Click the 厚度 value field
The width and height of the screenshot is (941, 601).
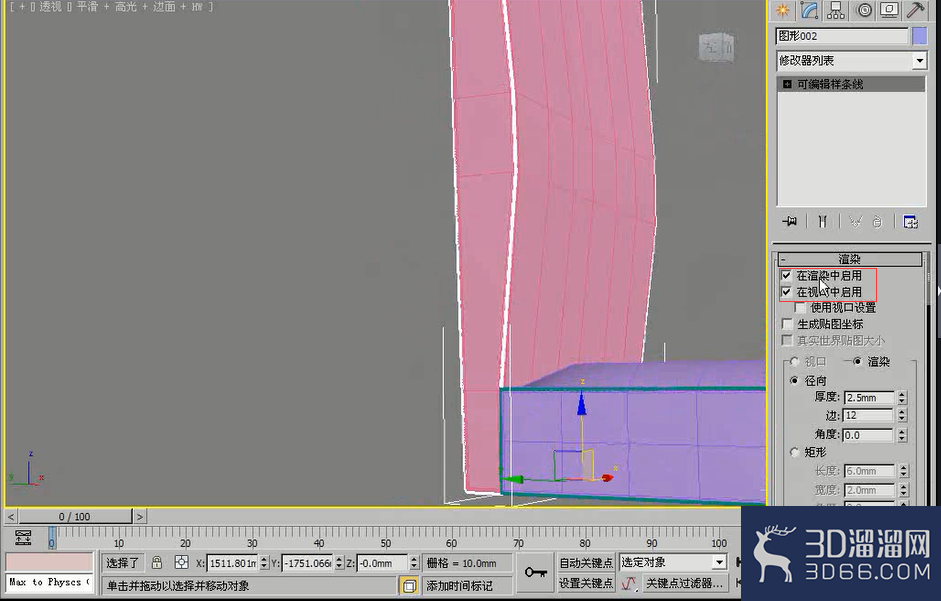[869, 397]
